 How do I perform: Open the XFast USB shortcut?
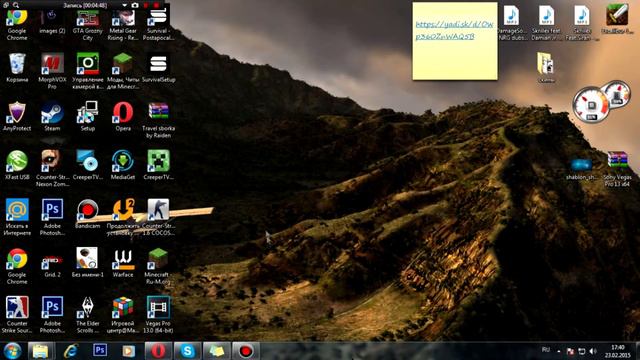click(x=17, y=165)
